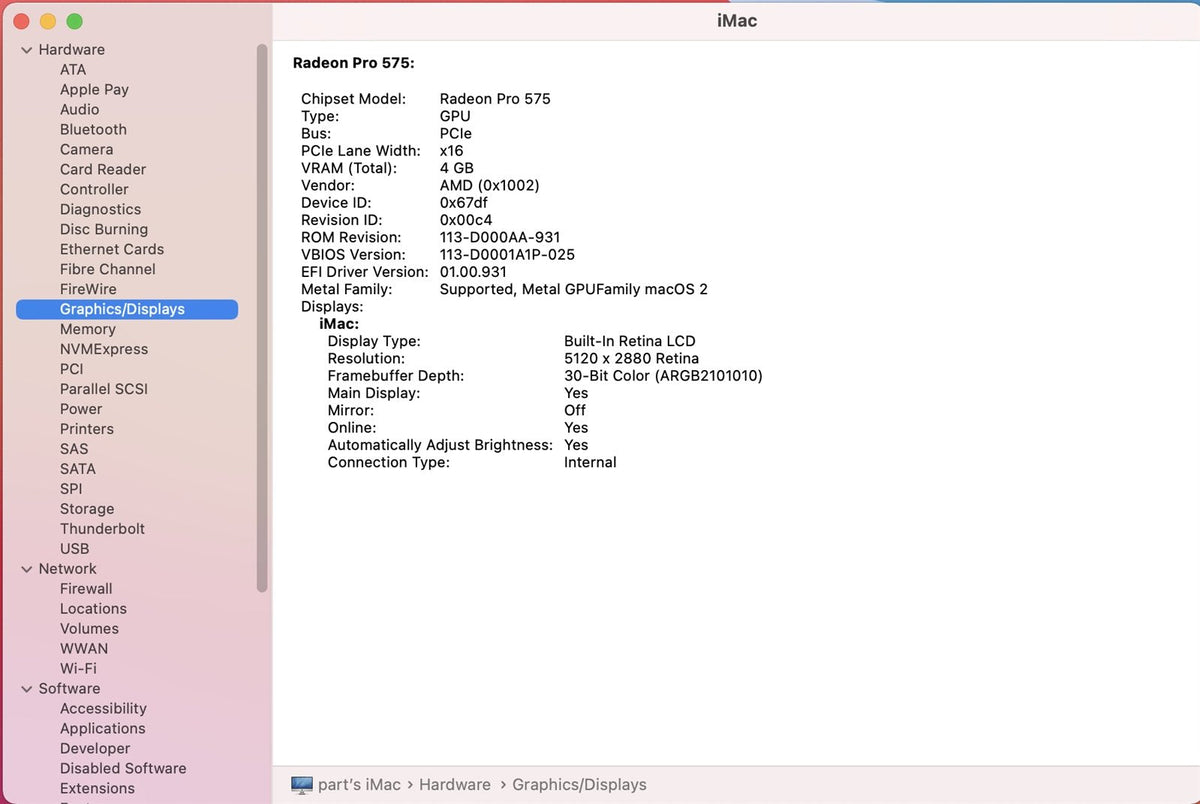Image resolution: width=1200 pixels, height=804 pixels.
Task: Open Extensions under Software
Action: tap(97, 788)
